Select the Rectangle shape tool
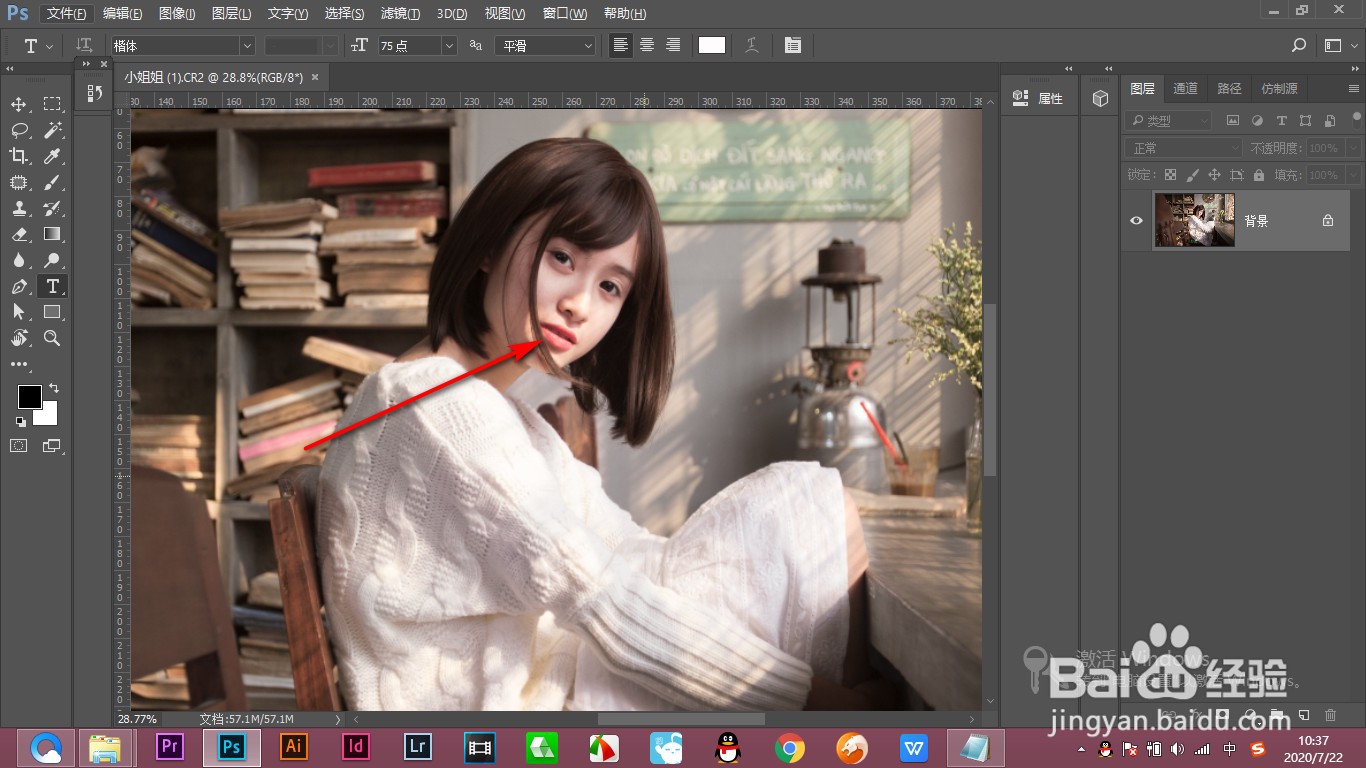The image size is (1366, 768). tap(52, 312)
